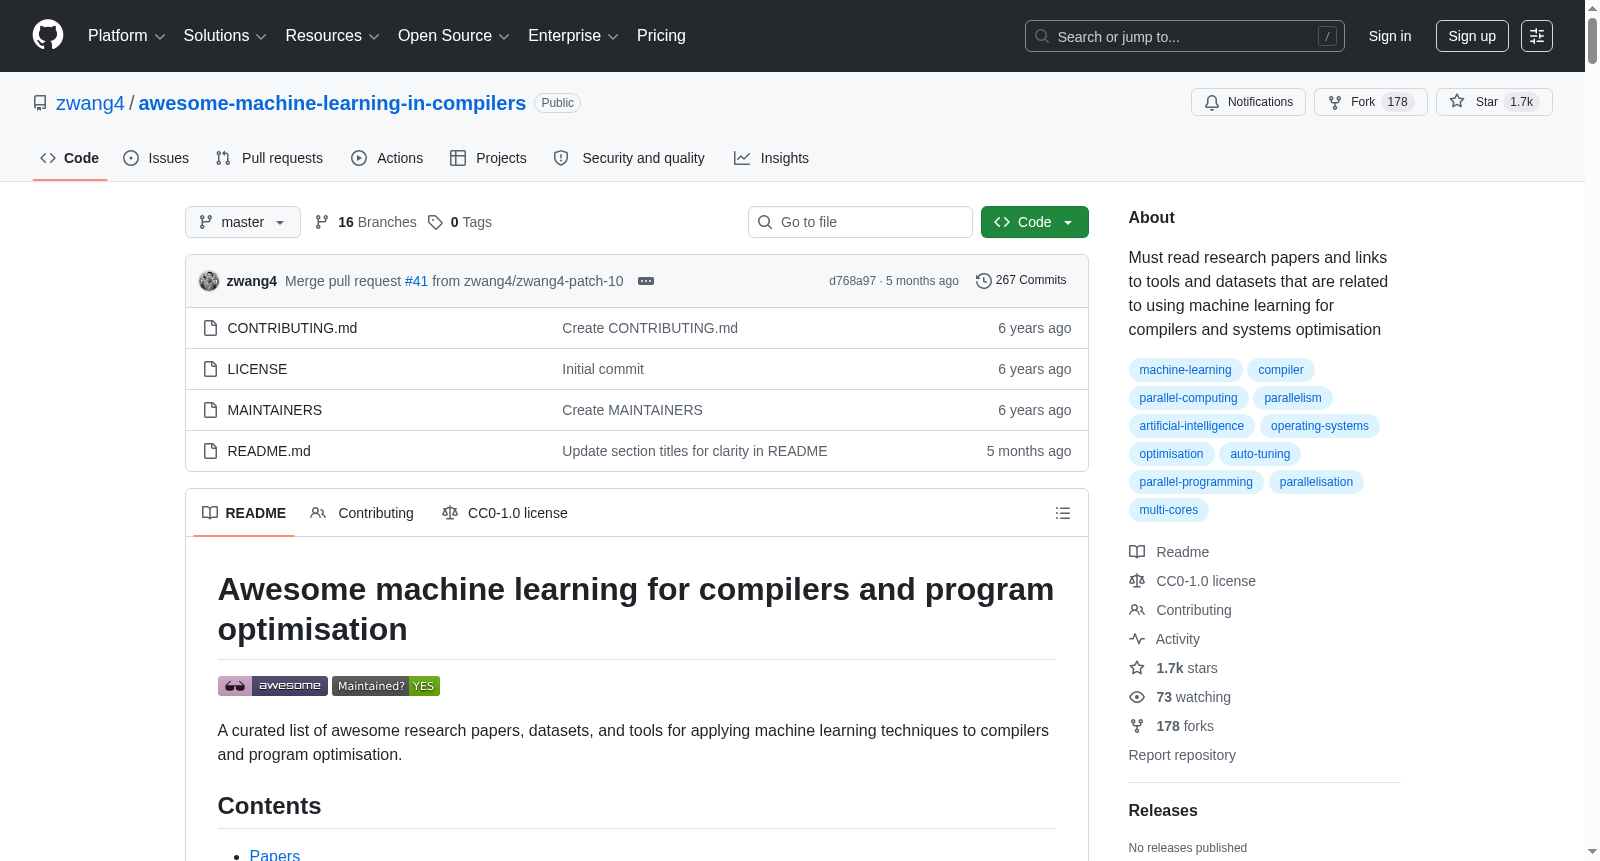Viewport: 1600px width, 861px height.
Task: Click the parallel-computing topic tag
Action: point(1188,398)
